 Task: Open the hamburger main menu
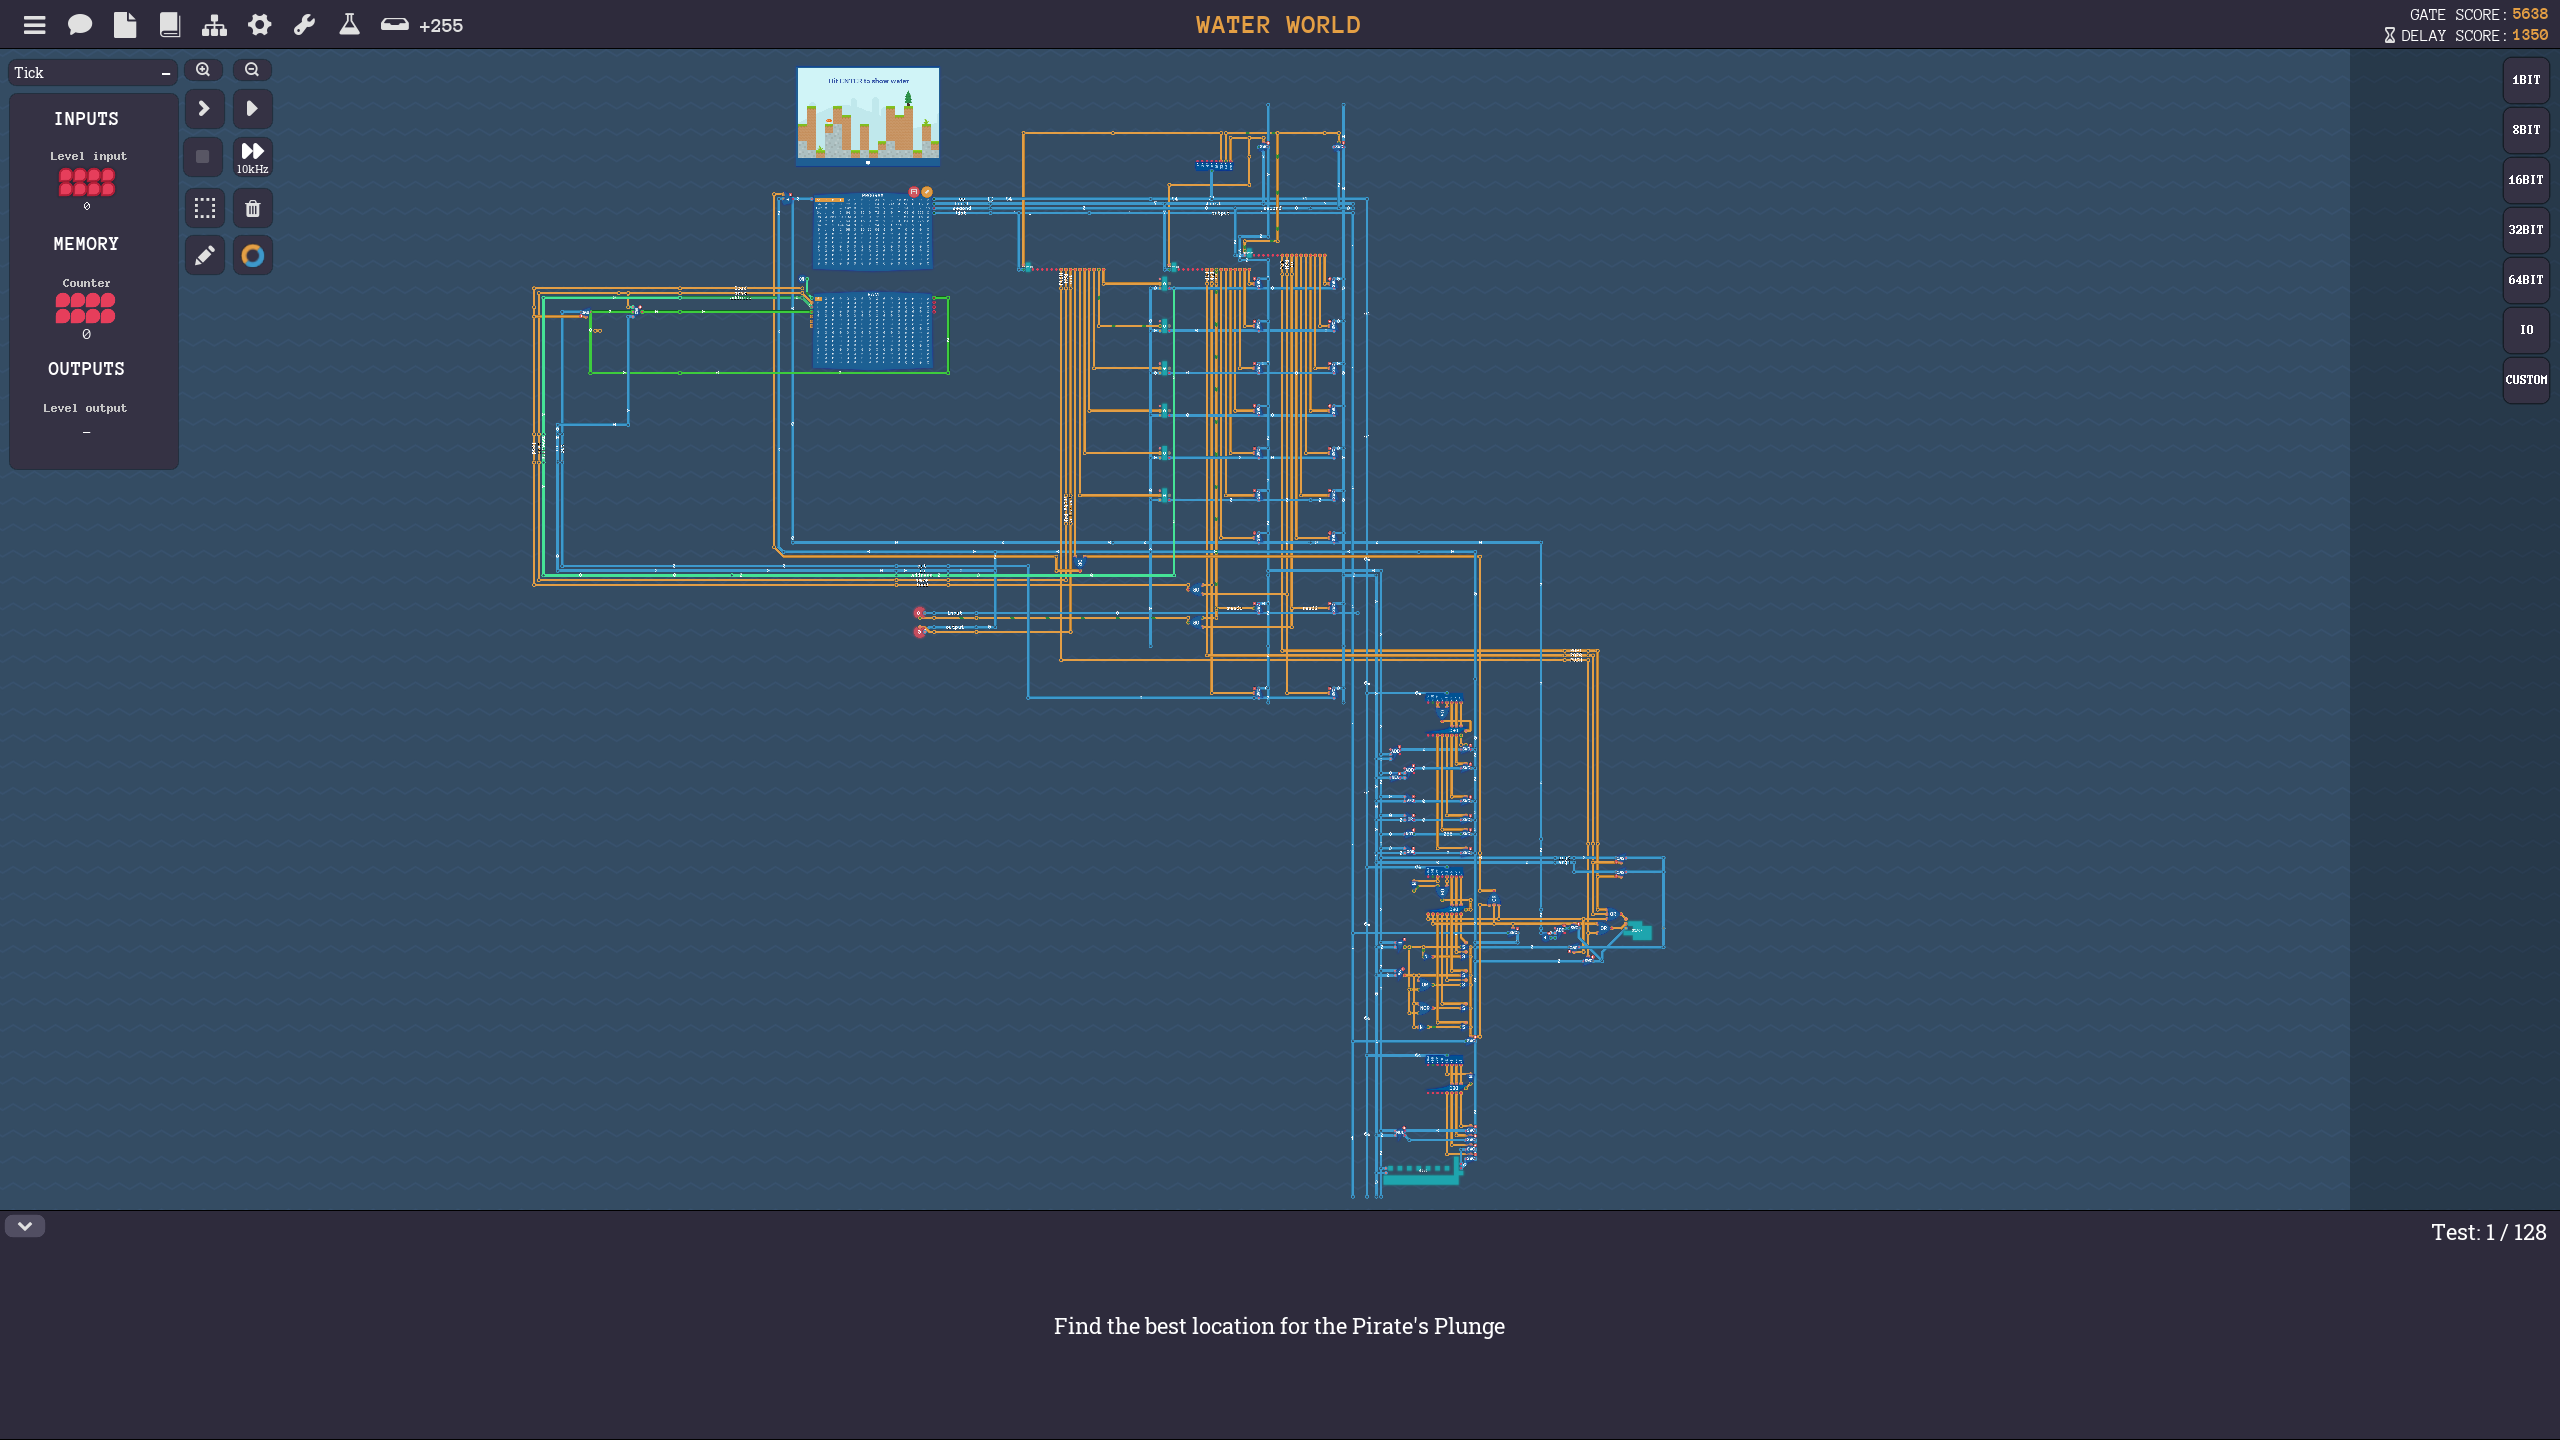pos(34,25)
